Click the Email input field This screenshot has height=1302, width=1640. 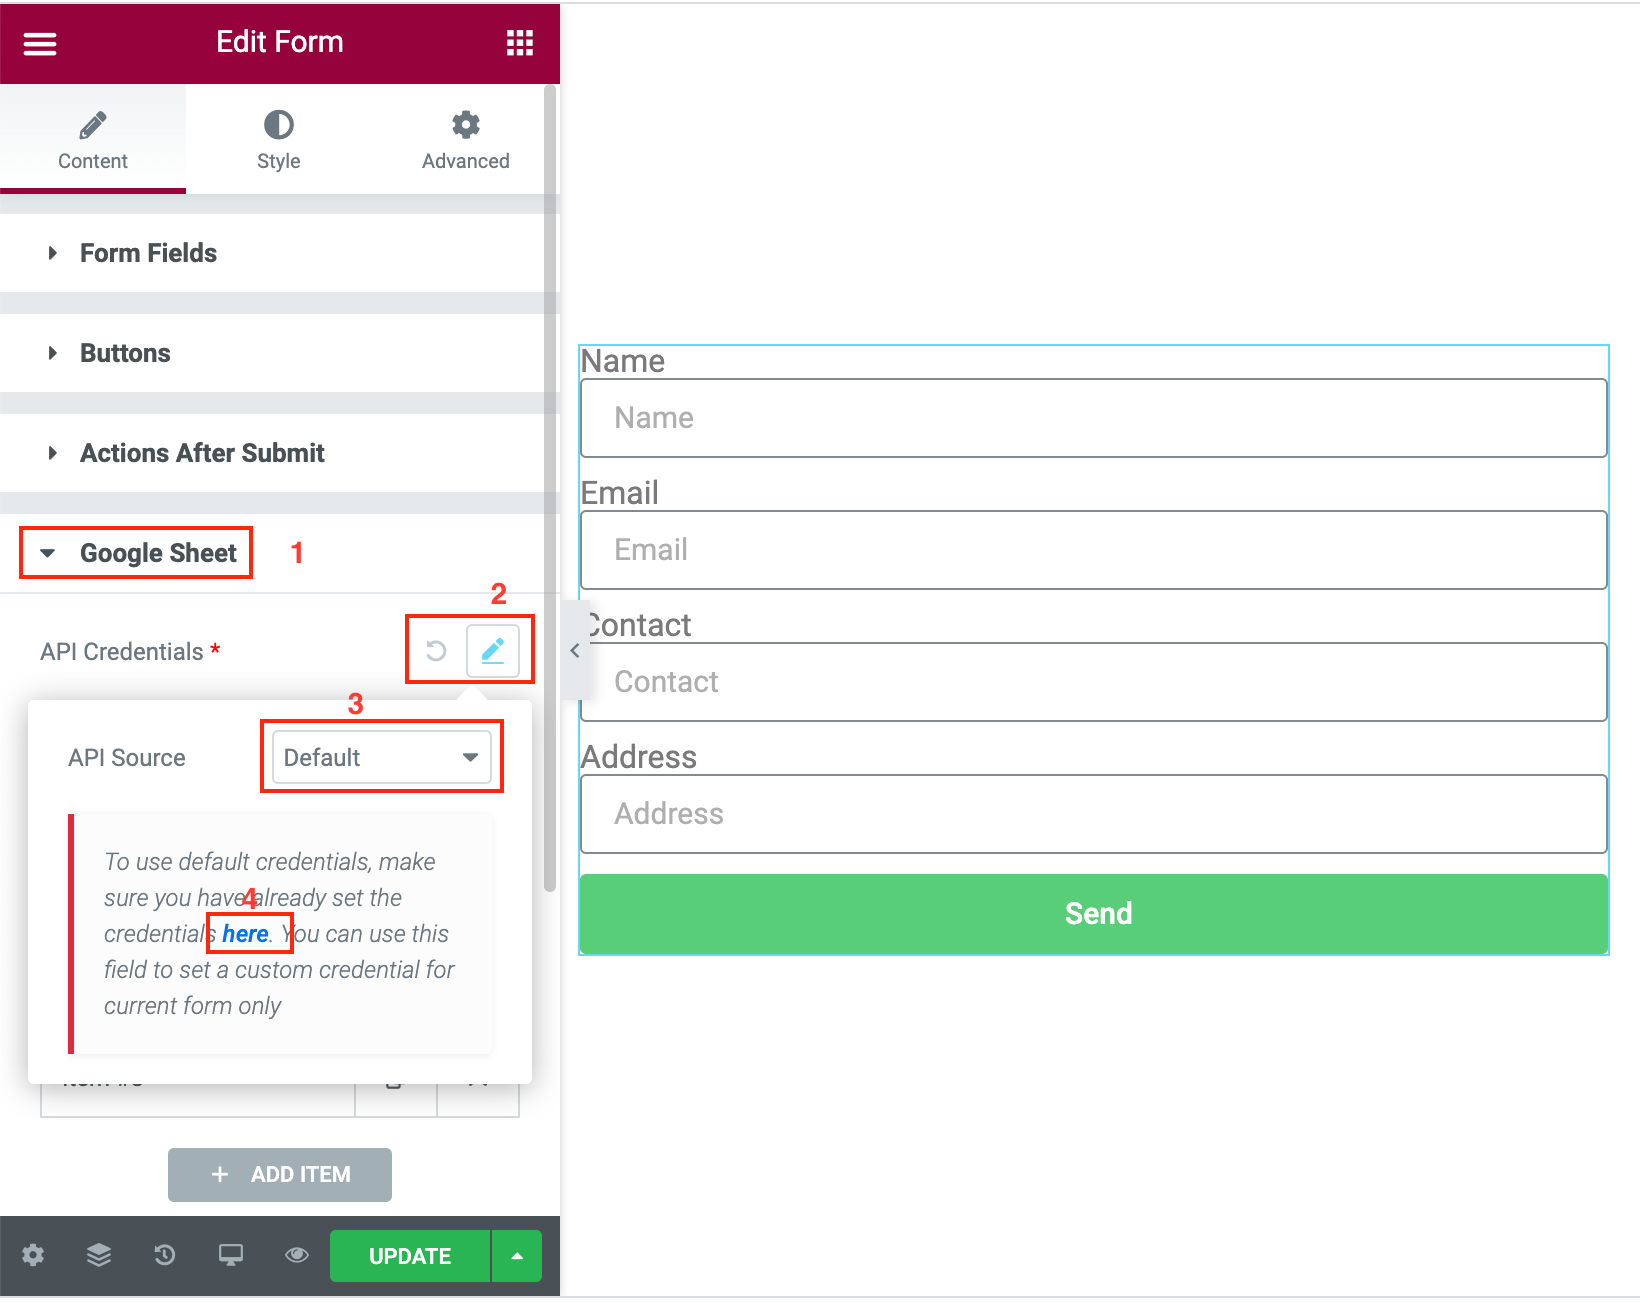pyautogui.click(x=1094, y=550)
